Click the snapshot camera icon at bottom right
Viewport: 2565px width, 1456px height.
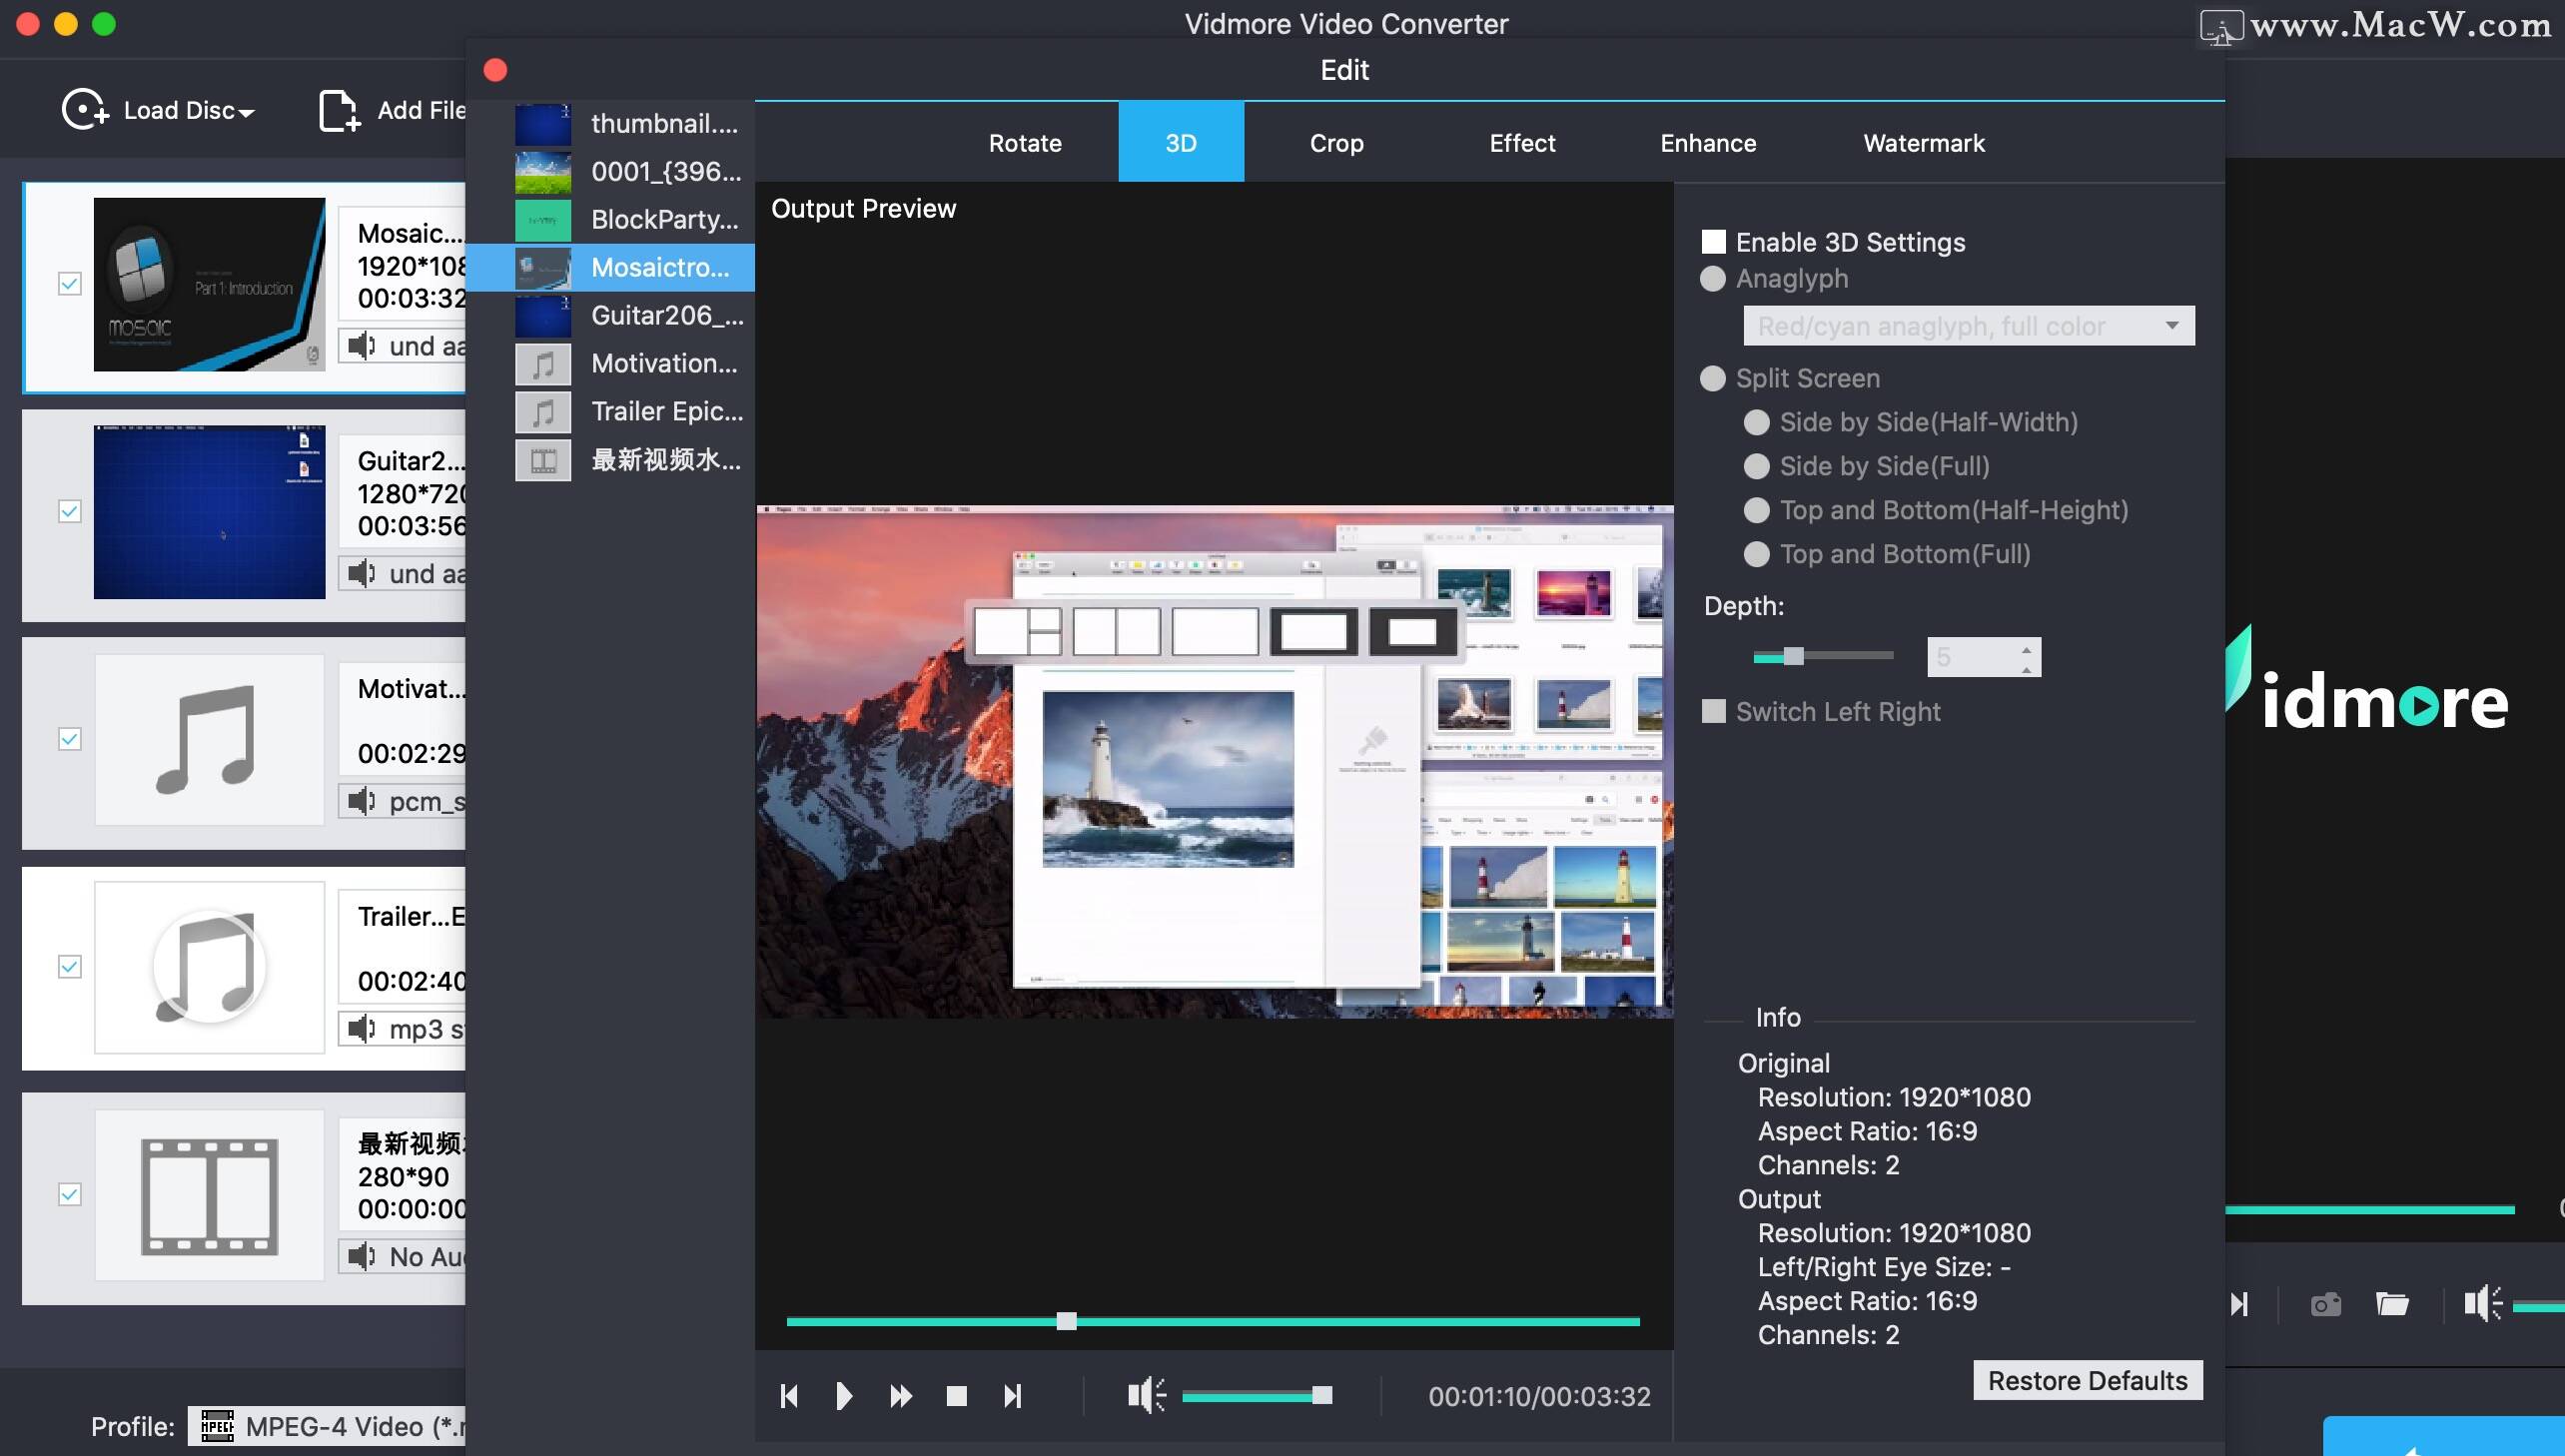2324,1303
